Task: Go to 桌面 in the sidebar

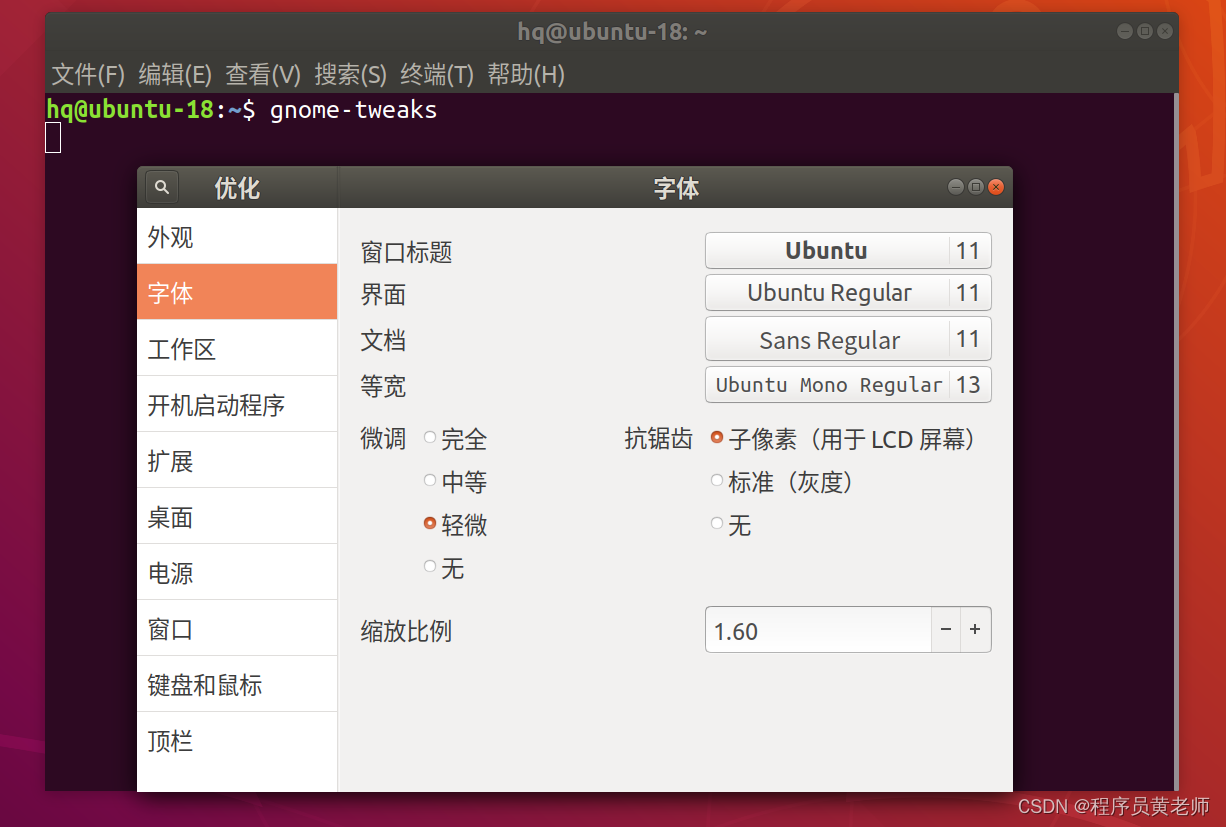Action: (x=237, y=517)
